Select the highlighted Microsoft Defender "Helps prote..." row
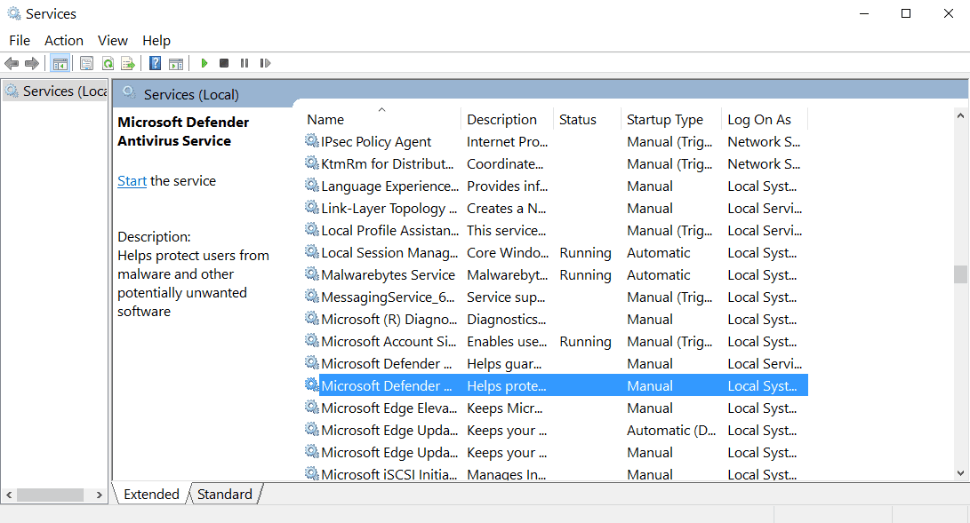The image size is (970, 523). point(563,386)
